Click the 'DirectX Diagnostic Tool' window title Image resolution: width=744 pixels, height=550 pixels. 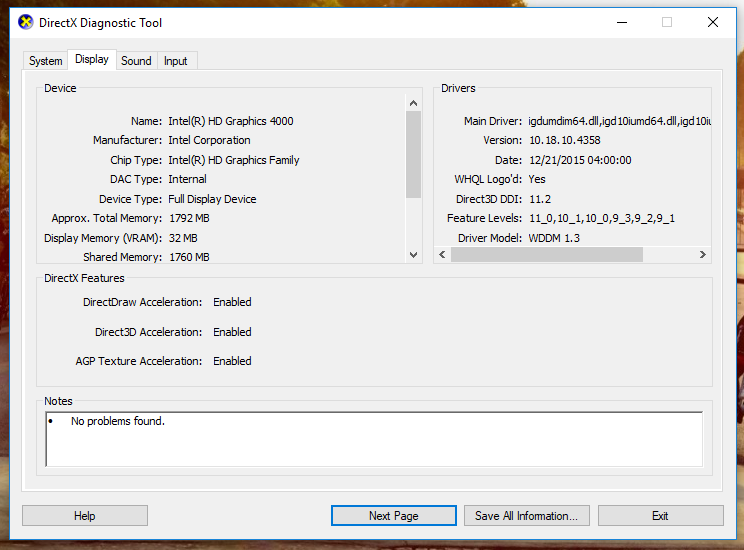point(100,23)
